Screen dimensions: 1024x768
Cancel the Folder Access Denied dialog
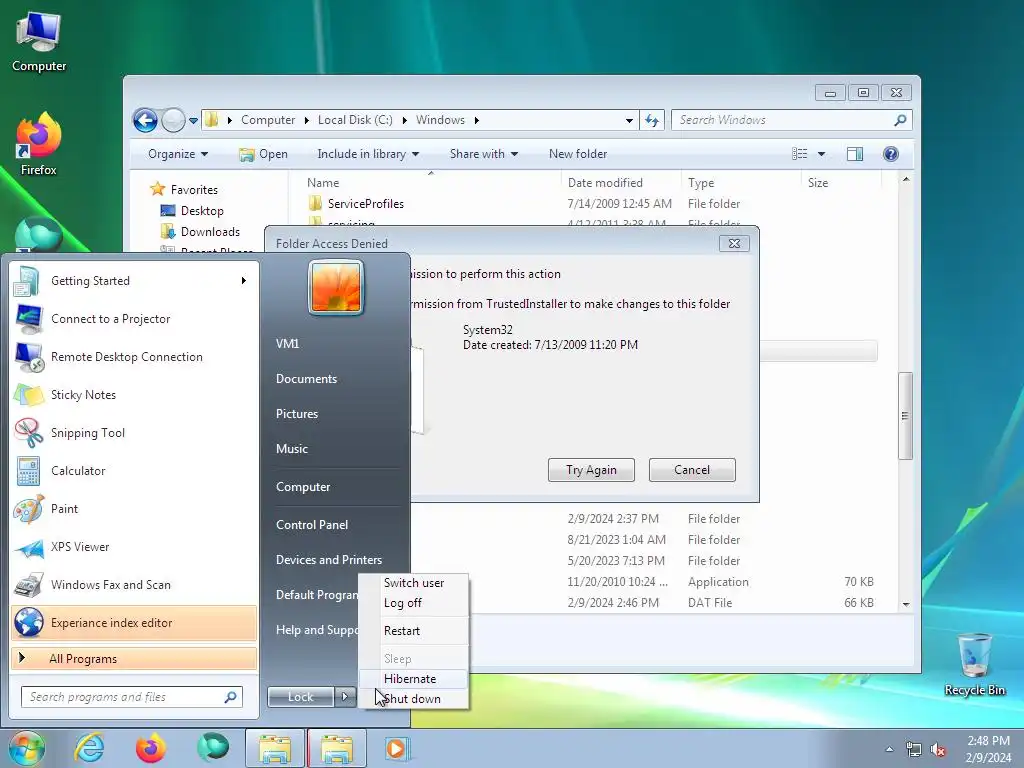(x=692, y=470)
